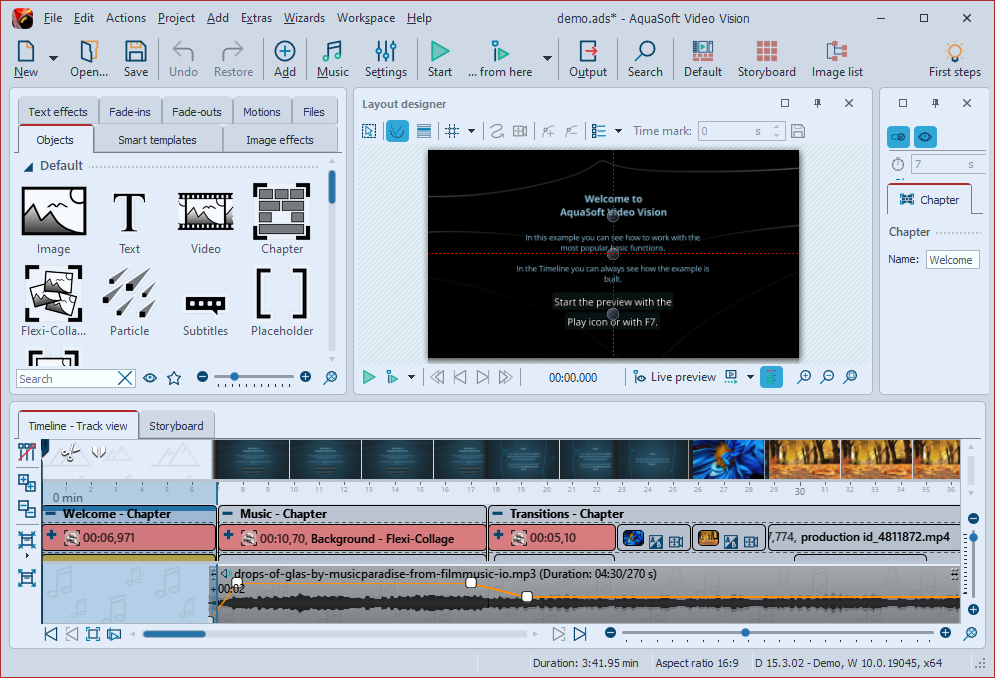Viewport: 995px width, 678px height.
Task: Open Music from the toolbar
Action: click(x=333, y=58)
